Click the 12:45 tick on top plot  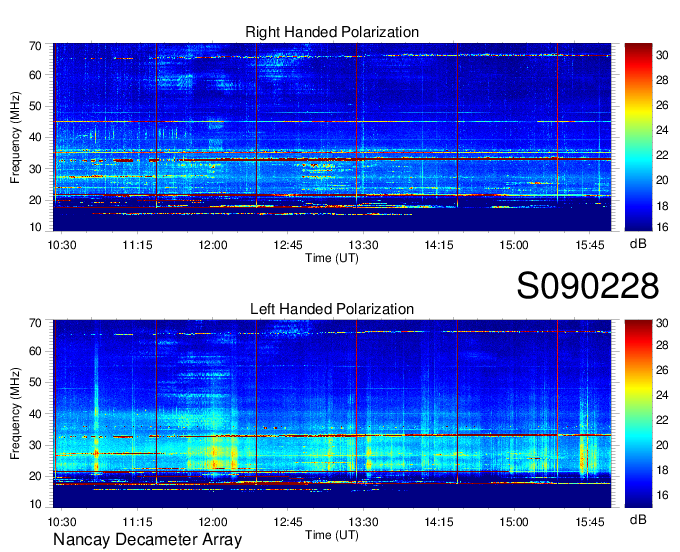coord(288,245)
